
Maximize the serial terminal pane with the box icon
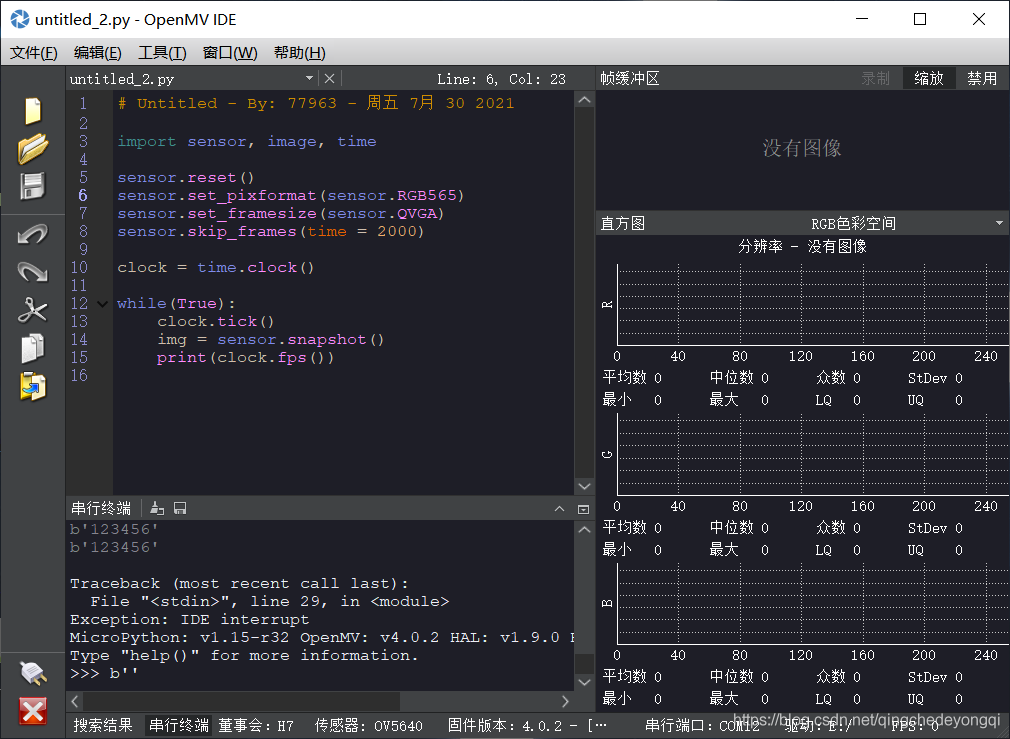pyautogui.click(x=583, y=509)
